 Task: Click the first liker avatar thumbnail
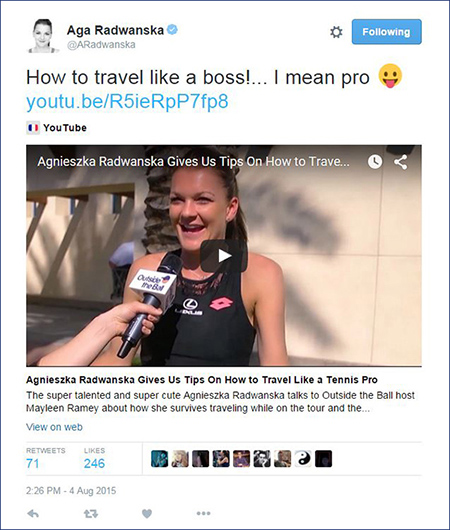click(159, 459)
